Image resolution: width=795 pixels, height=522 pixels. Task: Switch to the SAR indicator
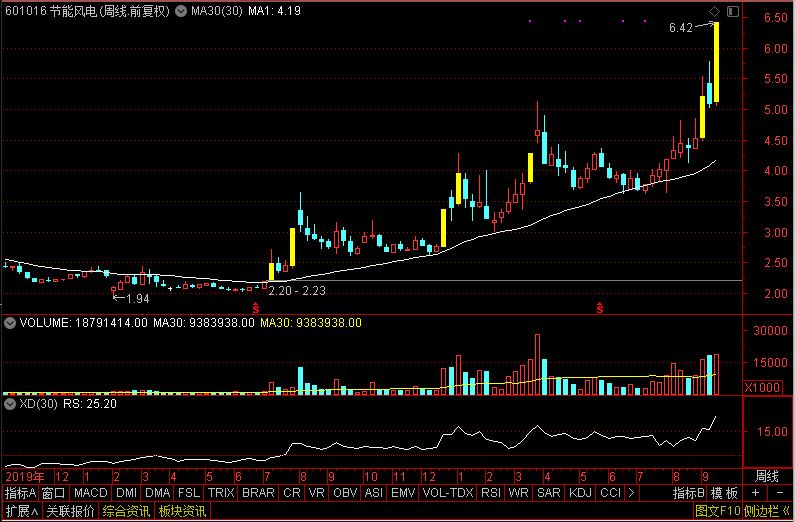(549, 493)
